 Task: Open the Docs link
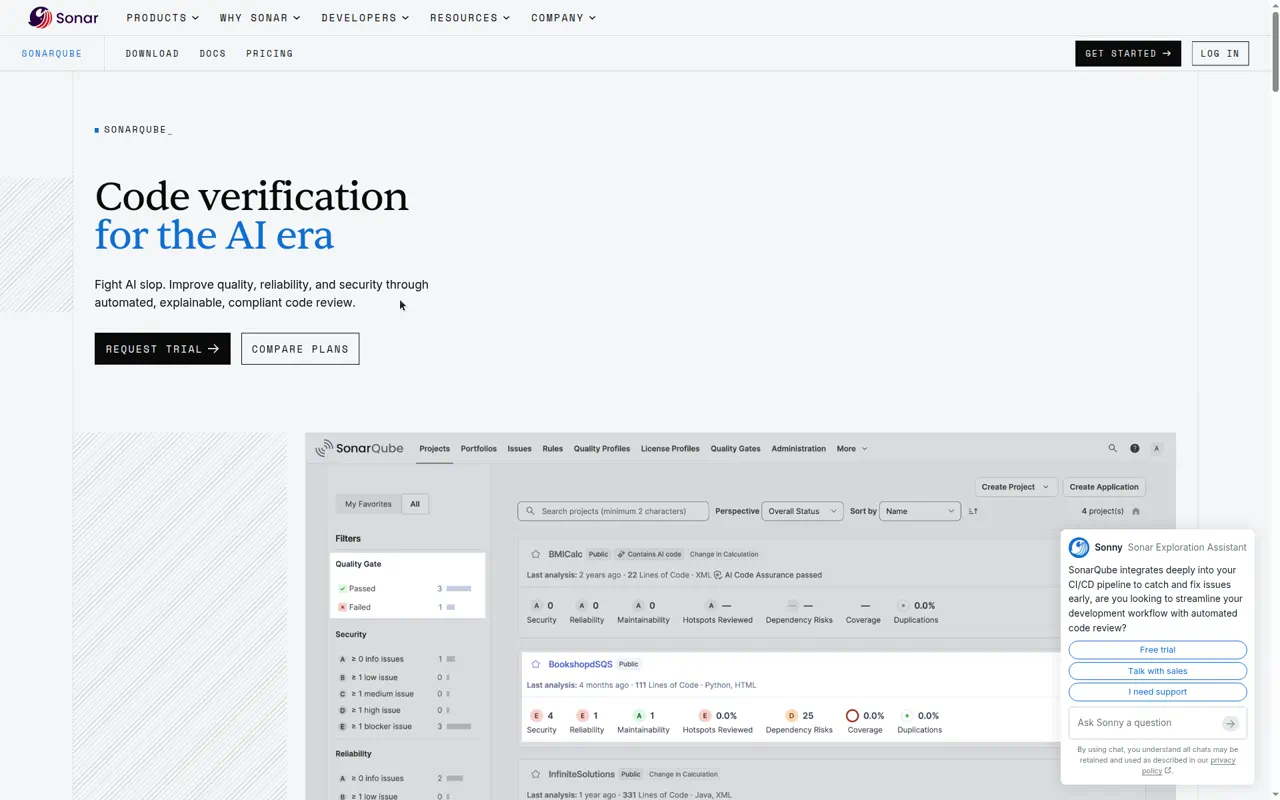[x=213, y=53]
